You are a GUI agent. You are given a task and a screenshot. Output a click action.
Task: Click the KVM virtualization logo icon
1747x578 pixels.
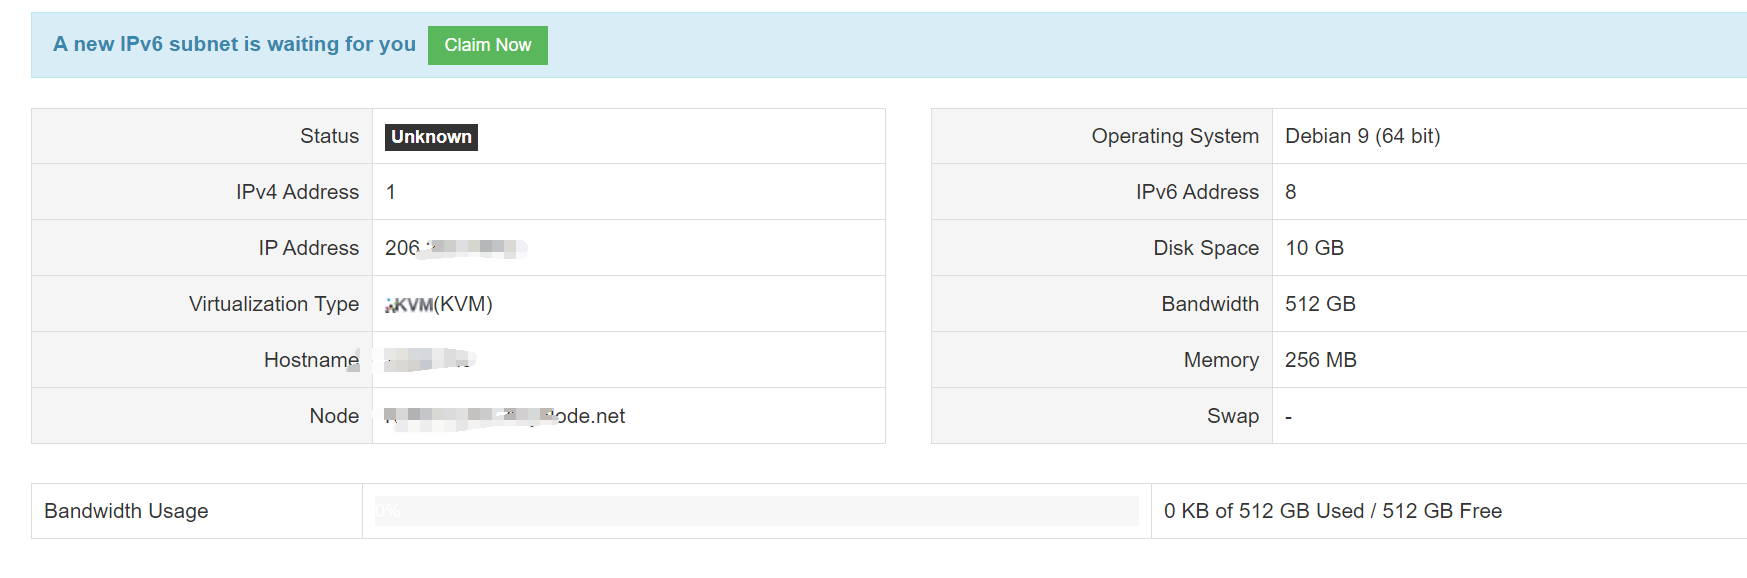[409, 305]
